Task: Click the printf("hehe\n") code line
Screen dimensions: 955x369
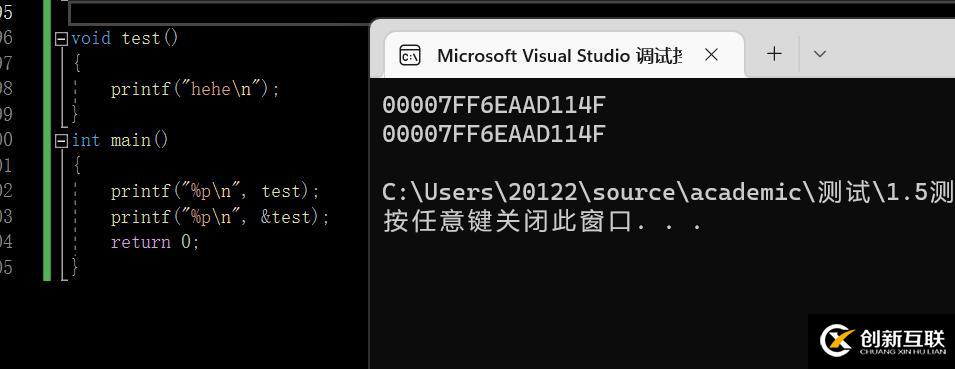Action: click(x=195, y=90)
